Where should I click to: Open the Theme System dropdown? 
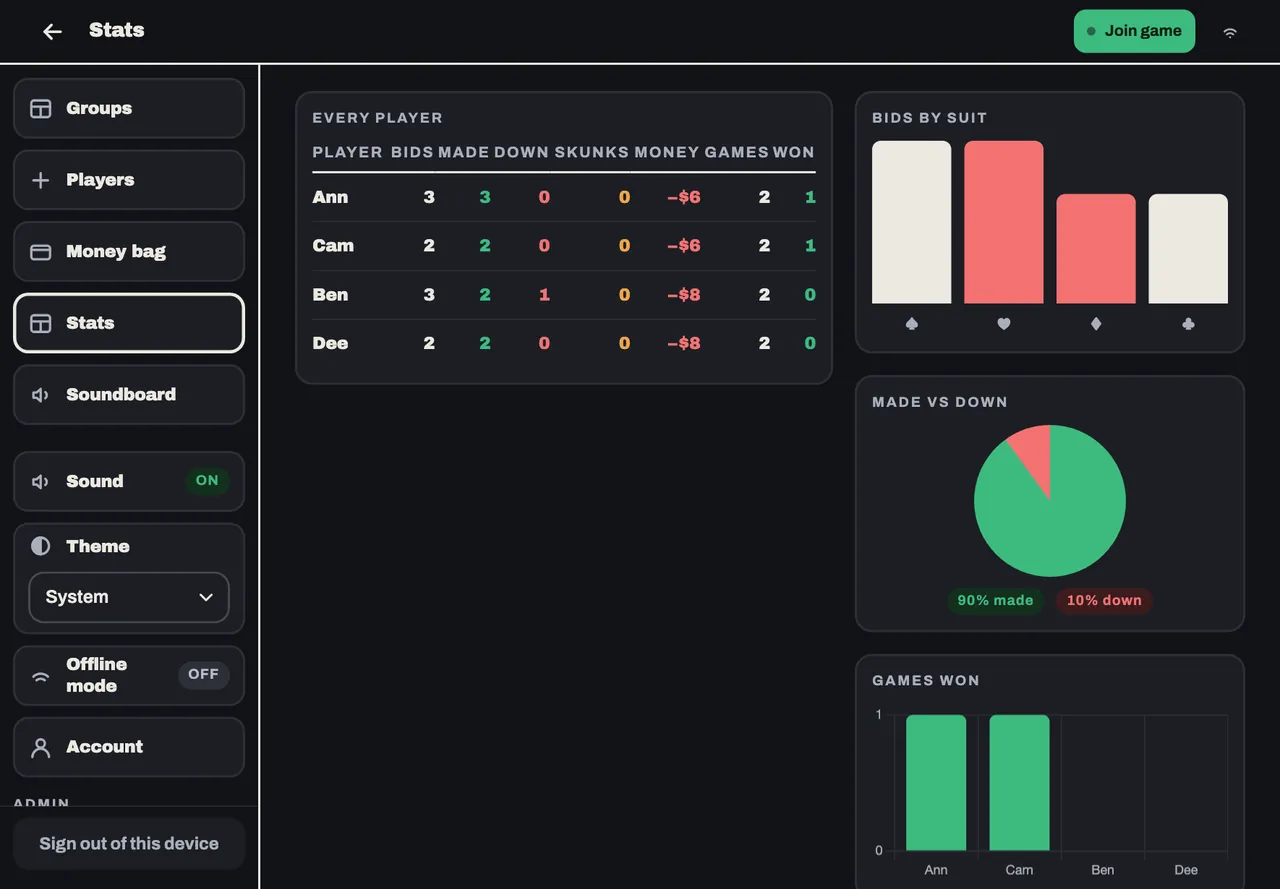(129, 597)
